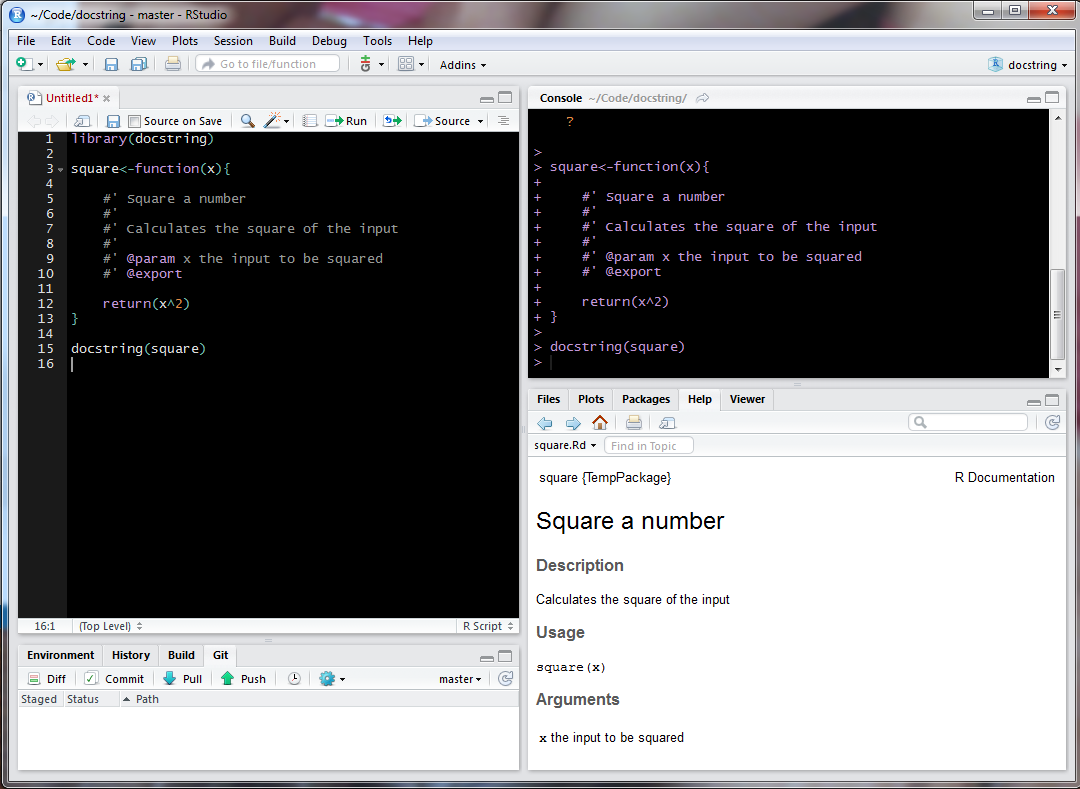The image size is (1080, 789).
Task: Open the version control Git toolbar icon
Action: pos(365,64)
